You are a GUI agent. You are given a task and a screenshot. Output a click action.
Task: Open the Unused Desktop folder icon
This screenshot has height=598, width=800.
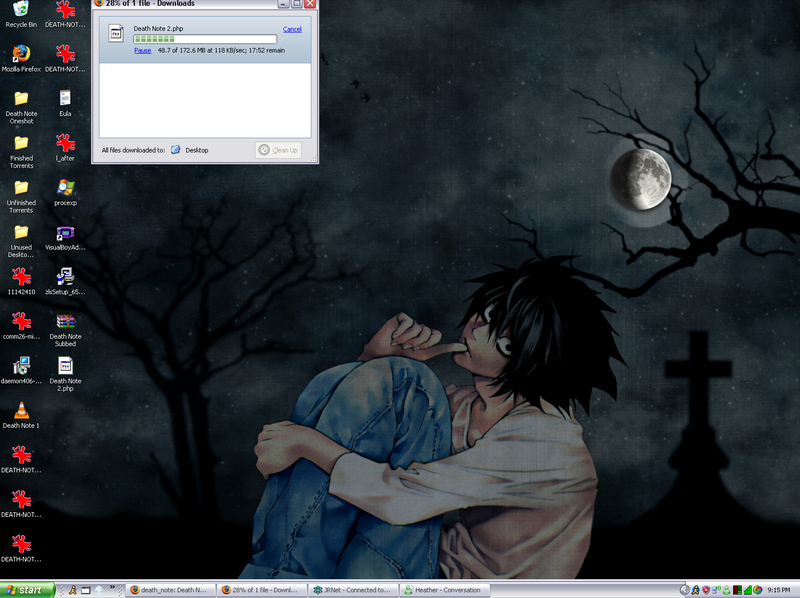click(x=21, y=241)
